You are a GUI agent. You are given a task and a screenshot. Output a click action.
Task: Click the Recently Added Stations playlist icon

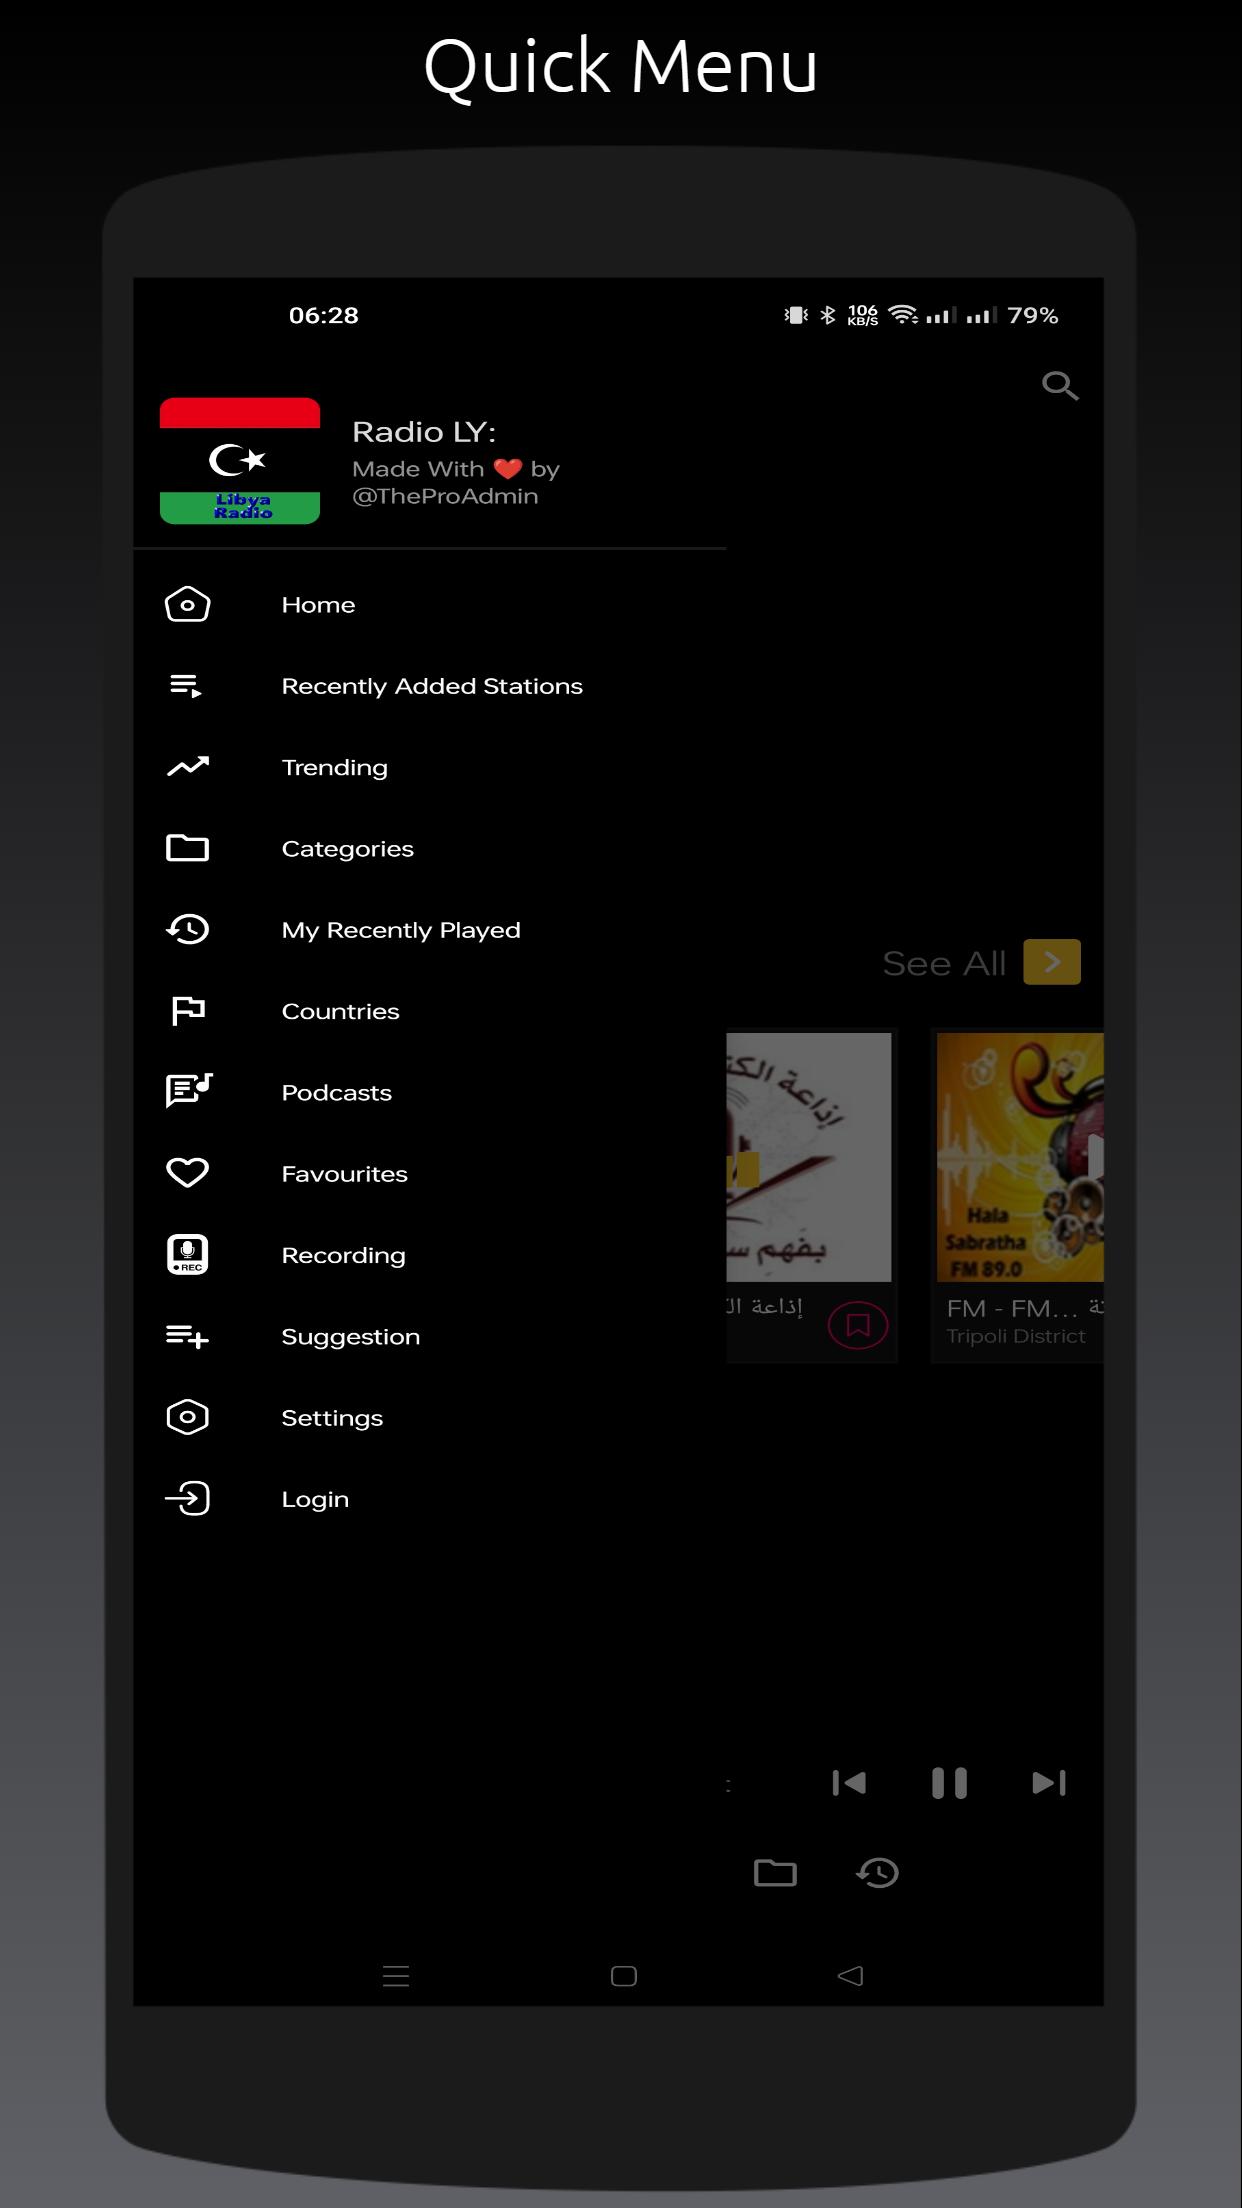(x=187, y=686)
